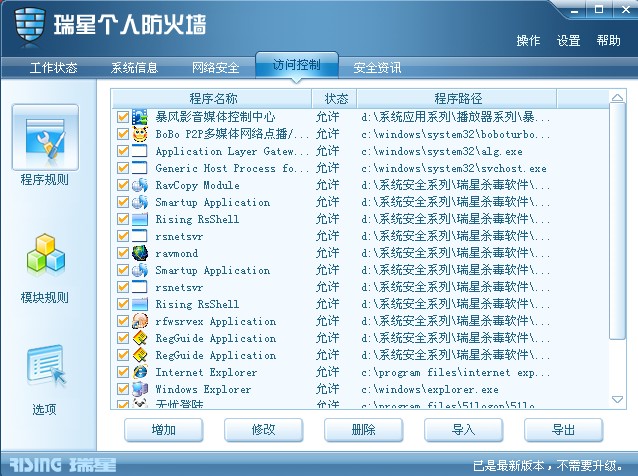This screenshot has height=476, width=638.
Task: Toggle the BoBo P2P row checkbox
Action: [122, 134]
